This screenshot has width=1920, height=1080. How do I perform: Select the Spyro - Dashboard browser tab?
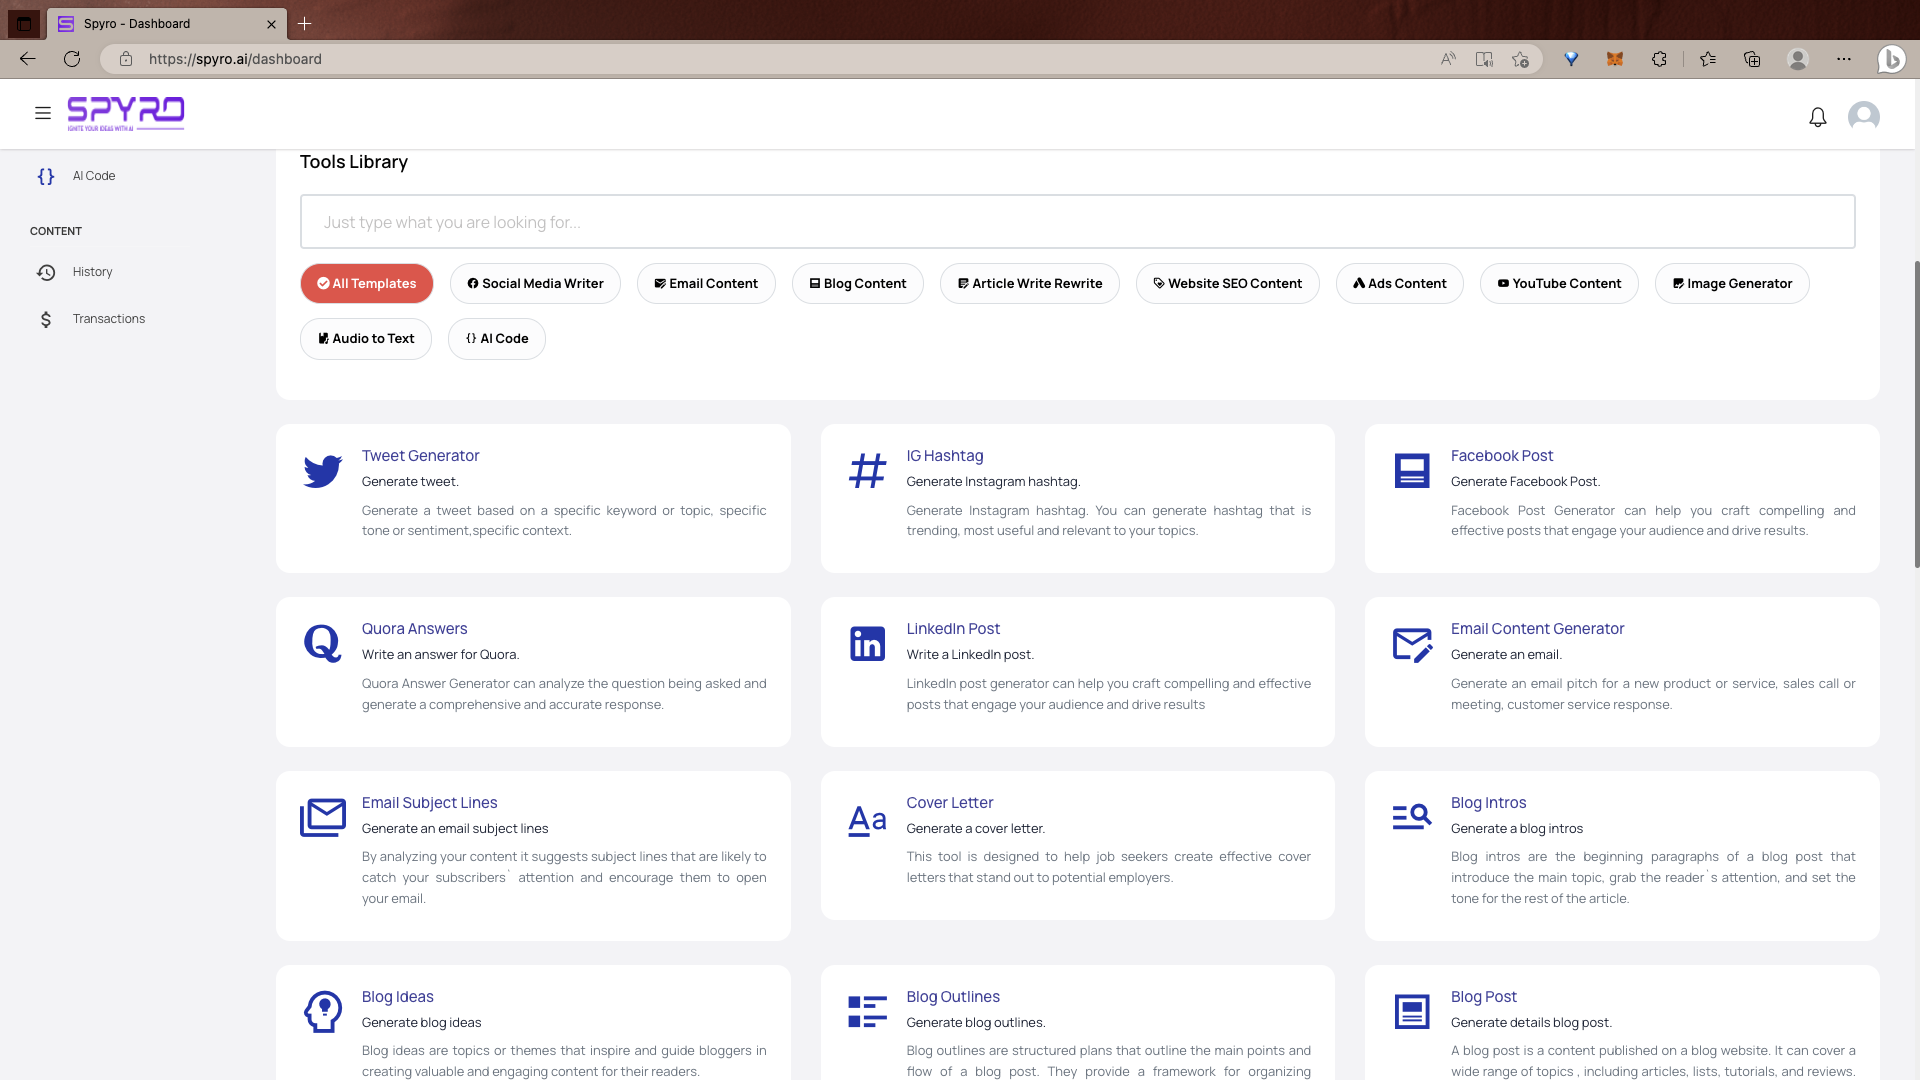coord(167,23)
